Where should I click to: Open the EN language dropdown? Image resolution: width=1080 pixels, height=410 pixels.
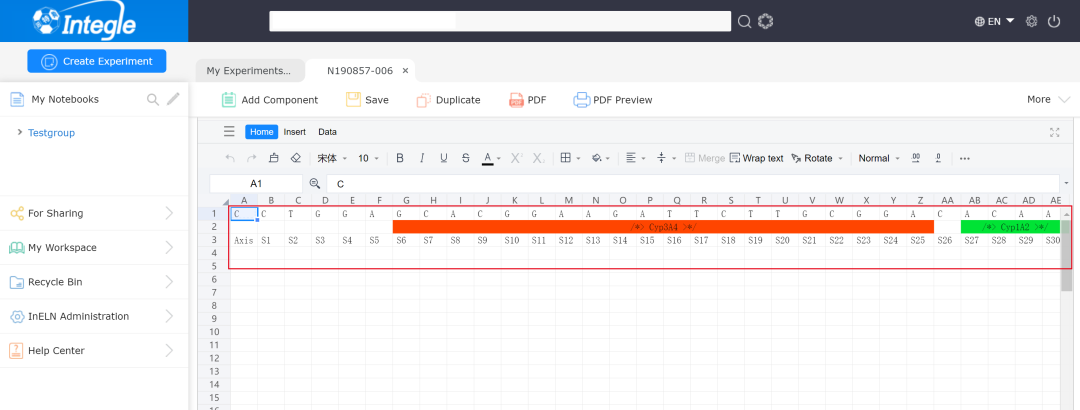(x=995, y=21)
